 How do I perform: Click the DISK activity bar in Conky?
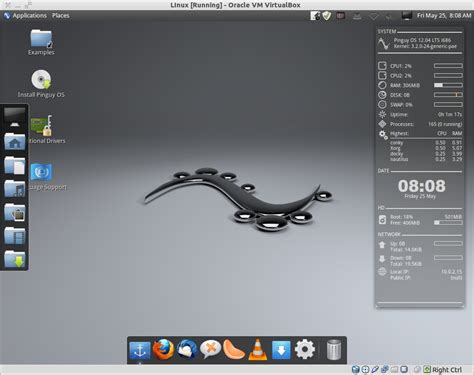tap(448, 95)
